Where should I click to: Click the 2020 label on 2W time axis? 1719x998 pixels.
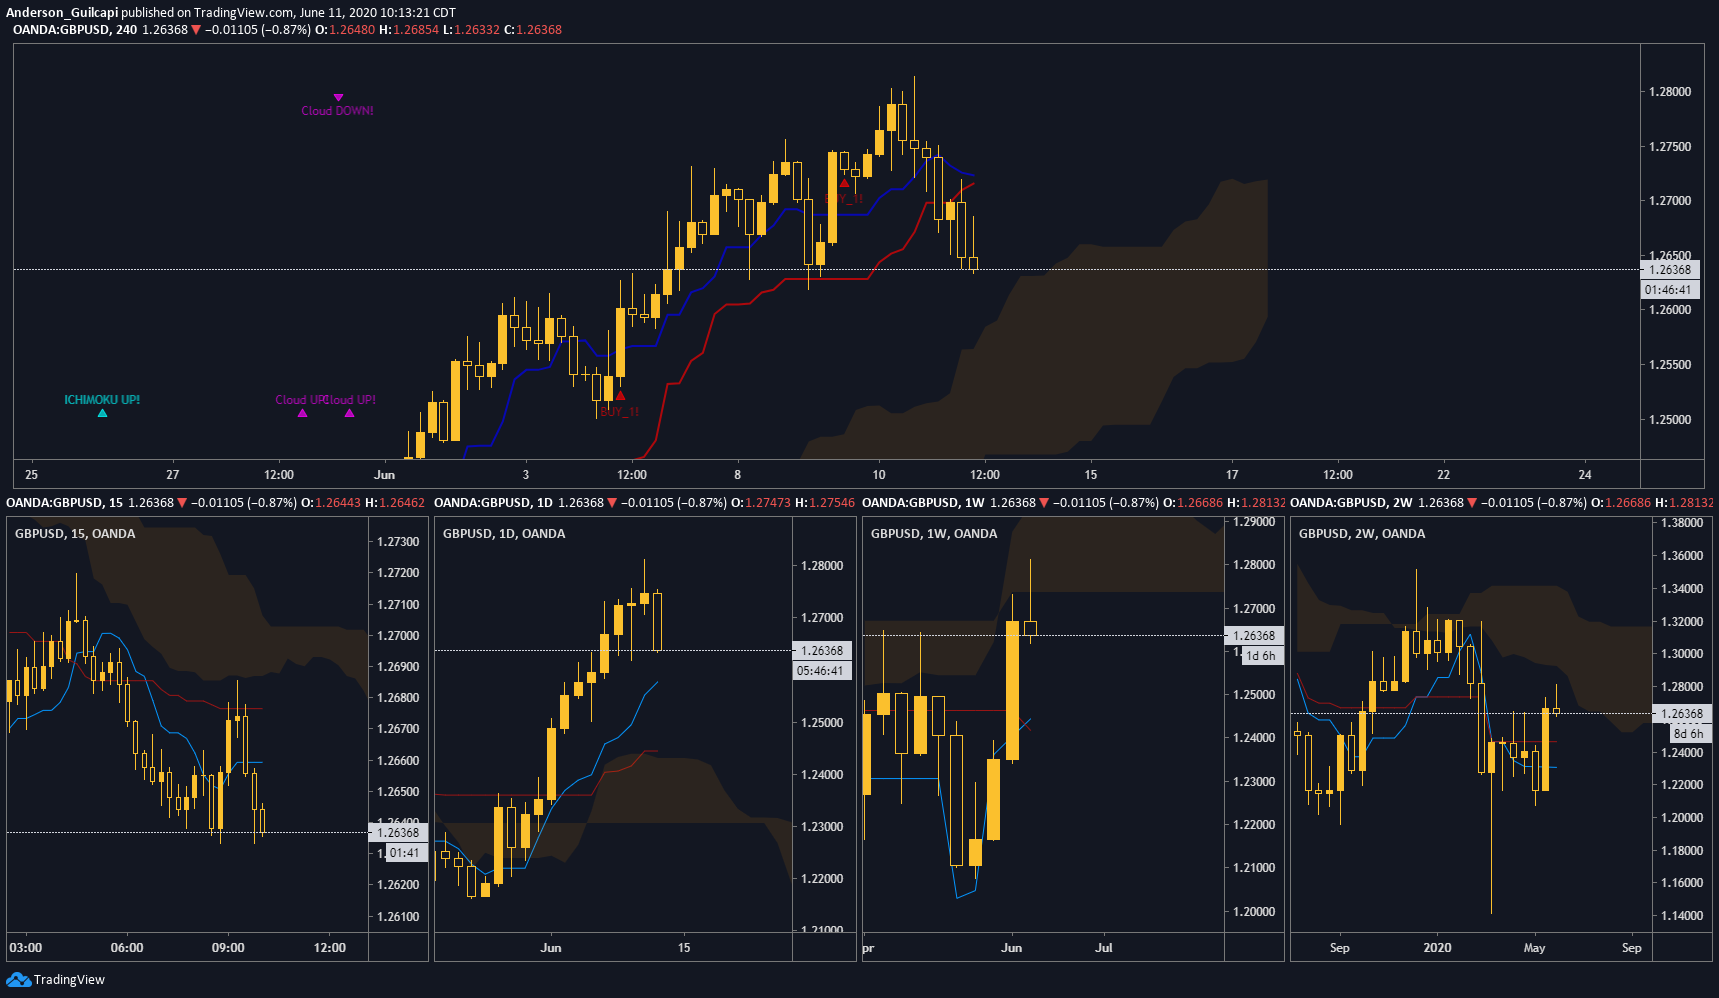(1437, 948)
